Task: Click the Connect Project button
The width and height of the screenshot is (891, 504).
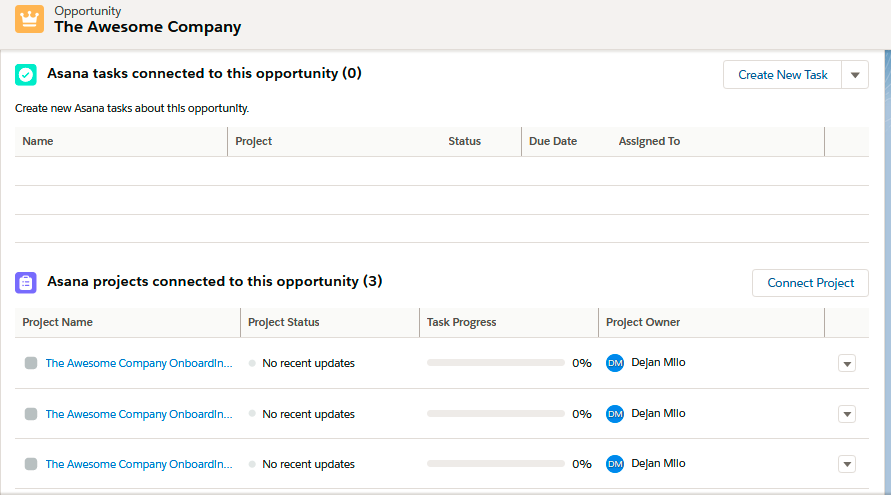Action: tap(810, 283)
